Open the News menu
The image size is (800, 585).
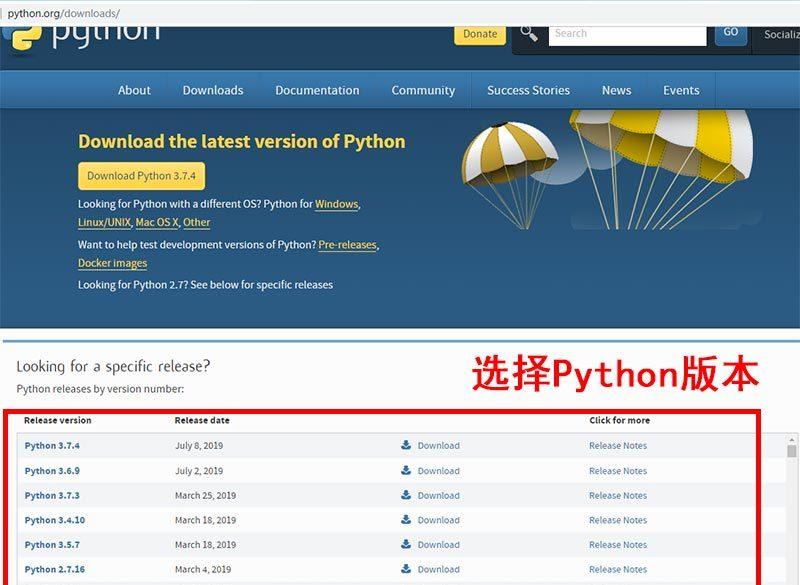click(616, 90)
